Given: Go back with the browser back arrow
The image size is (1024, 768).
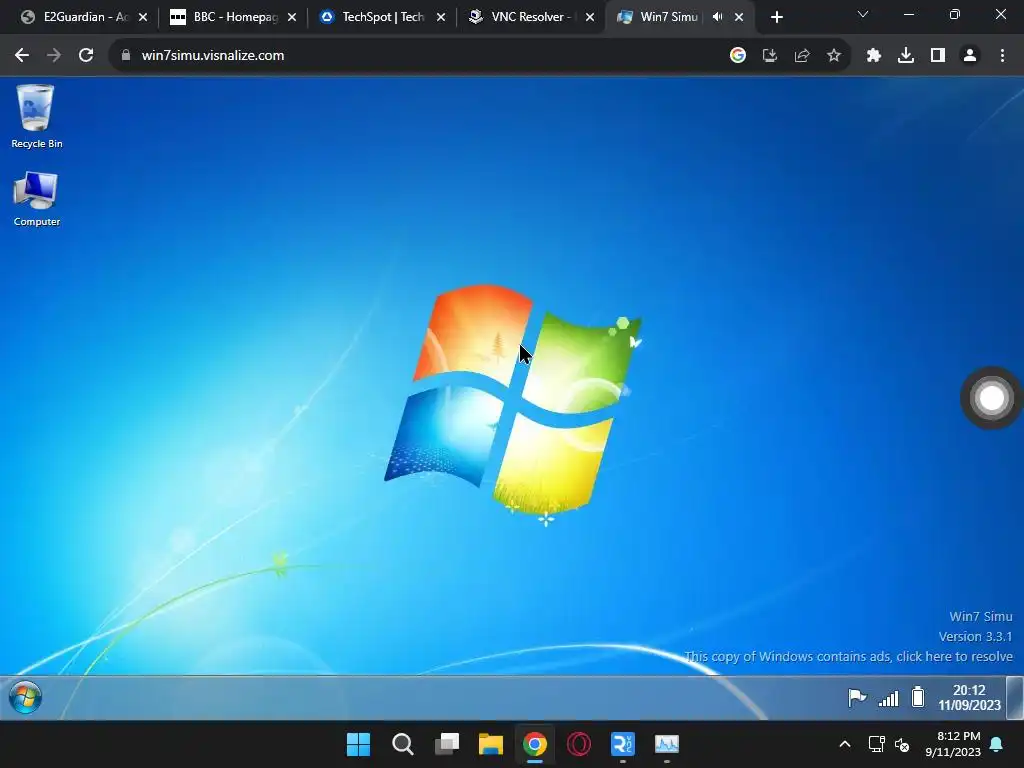Looking at the screenshot, I should point(22,56).
